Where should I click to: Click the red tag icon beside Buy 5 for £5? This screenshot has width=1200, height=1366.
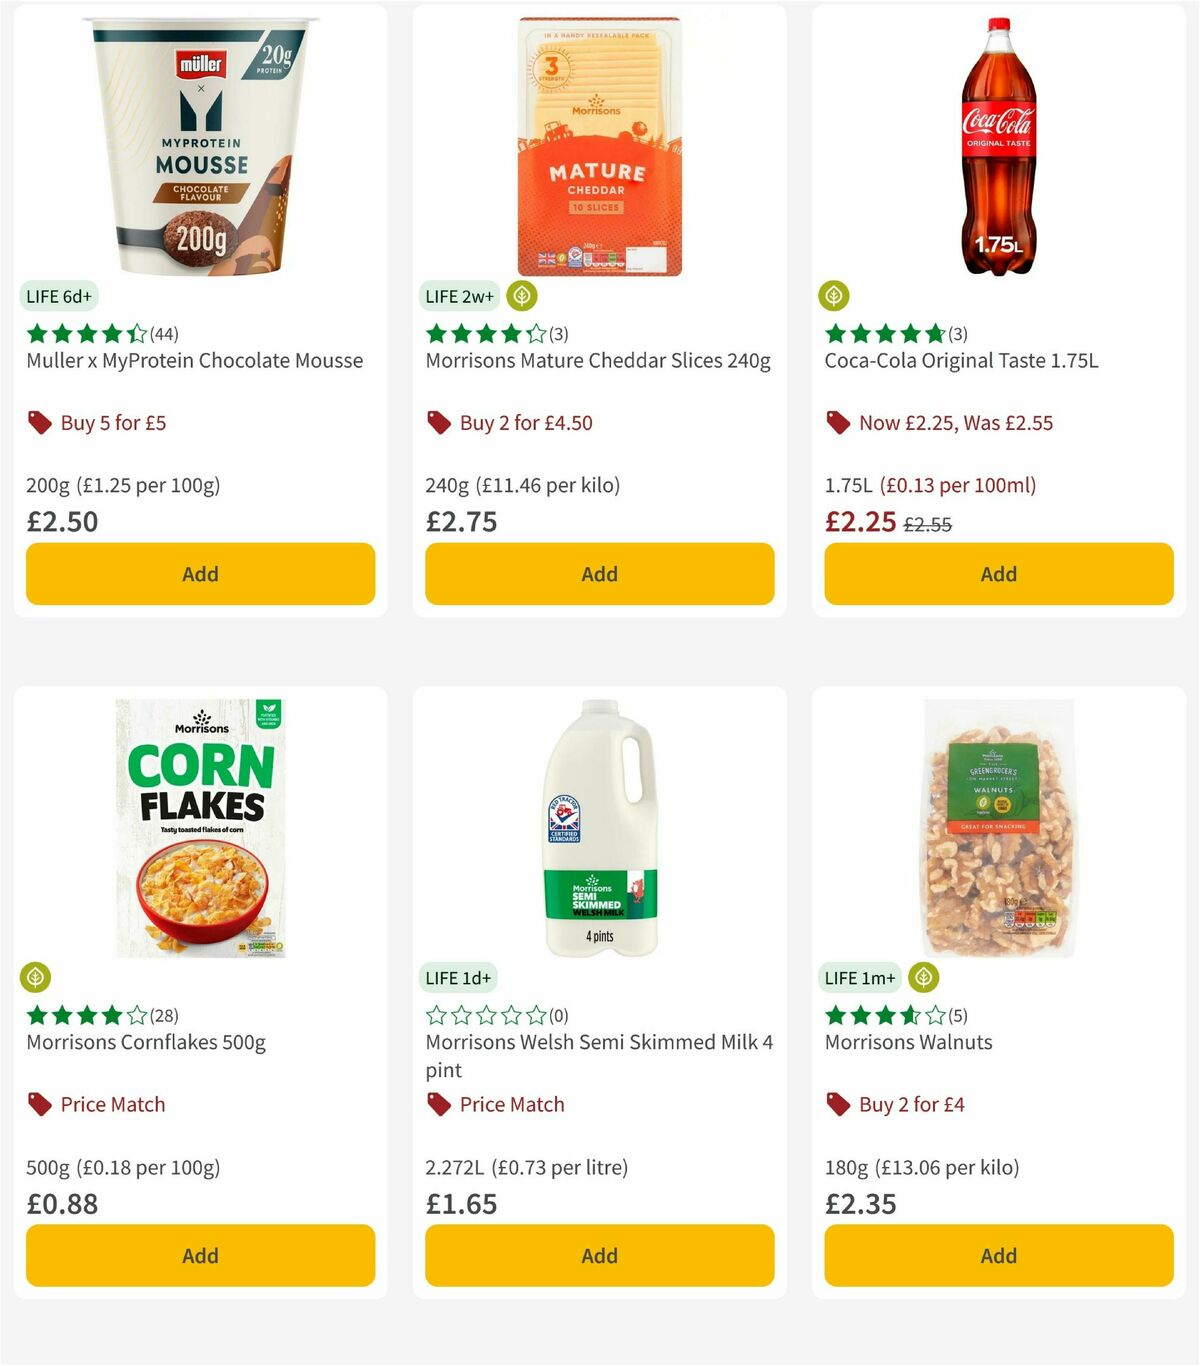click(39, 423)
